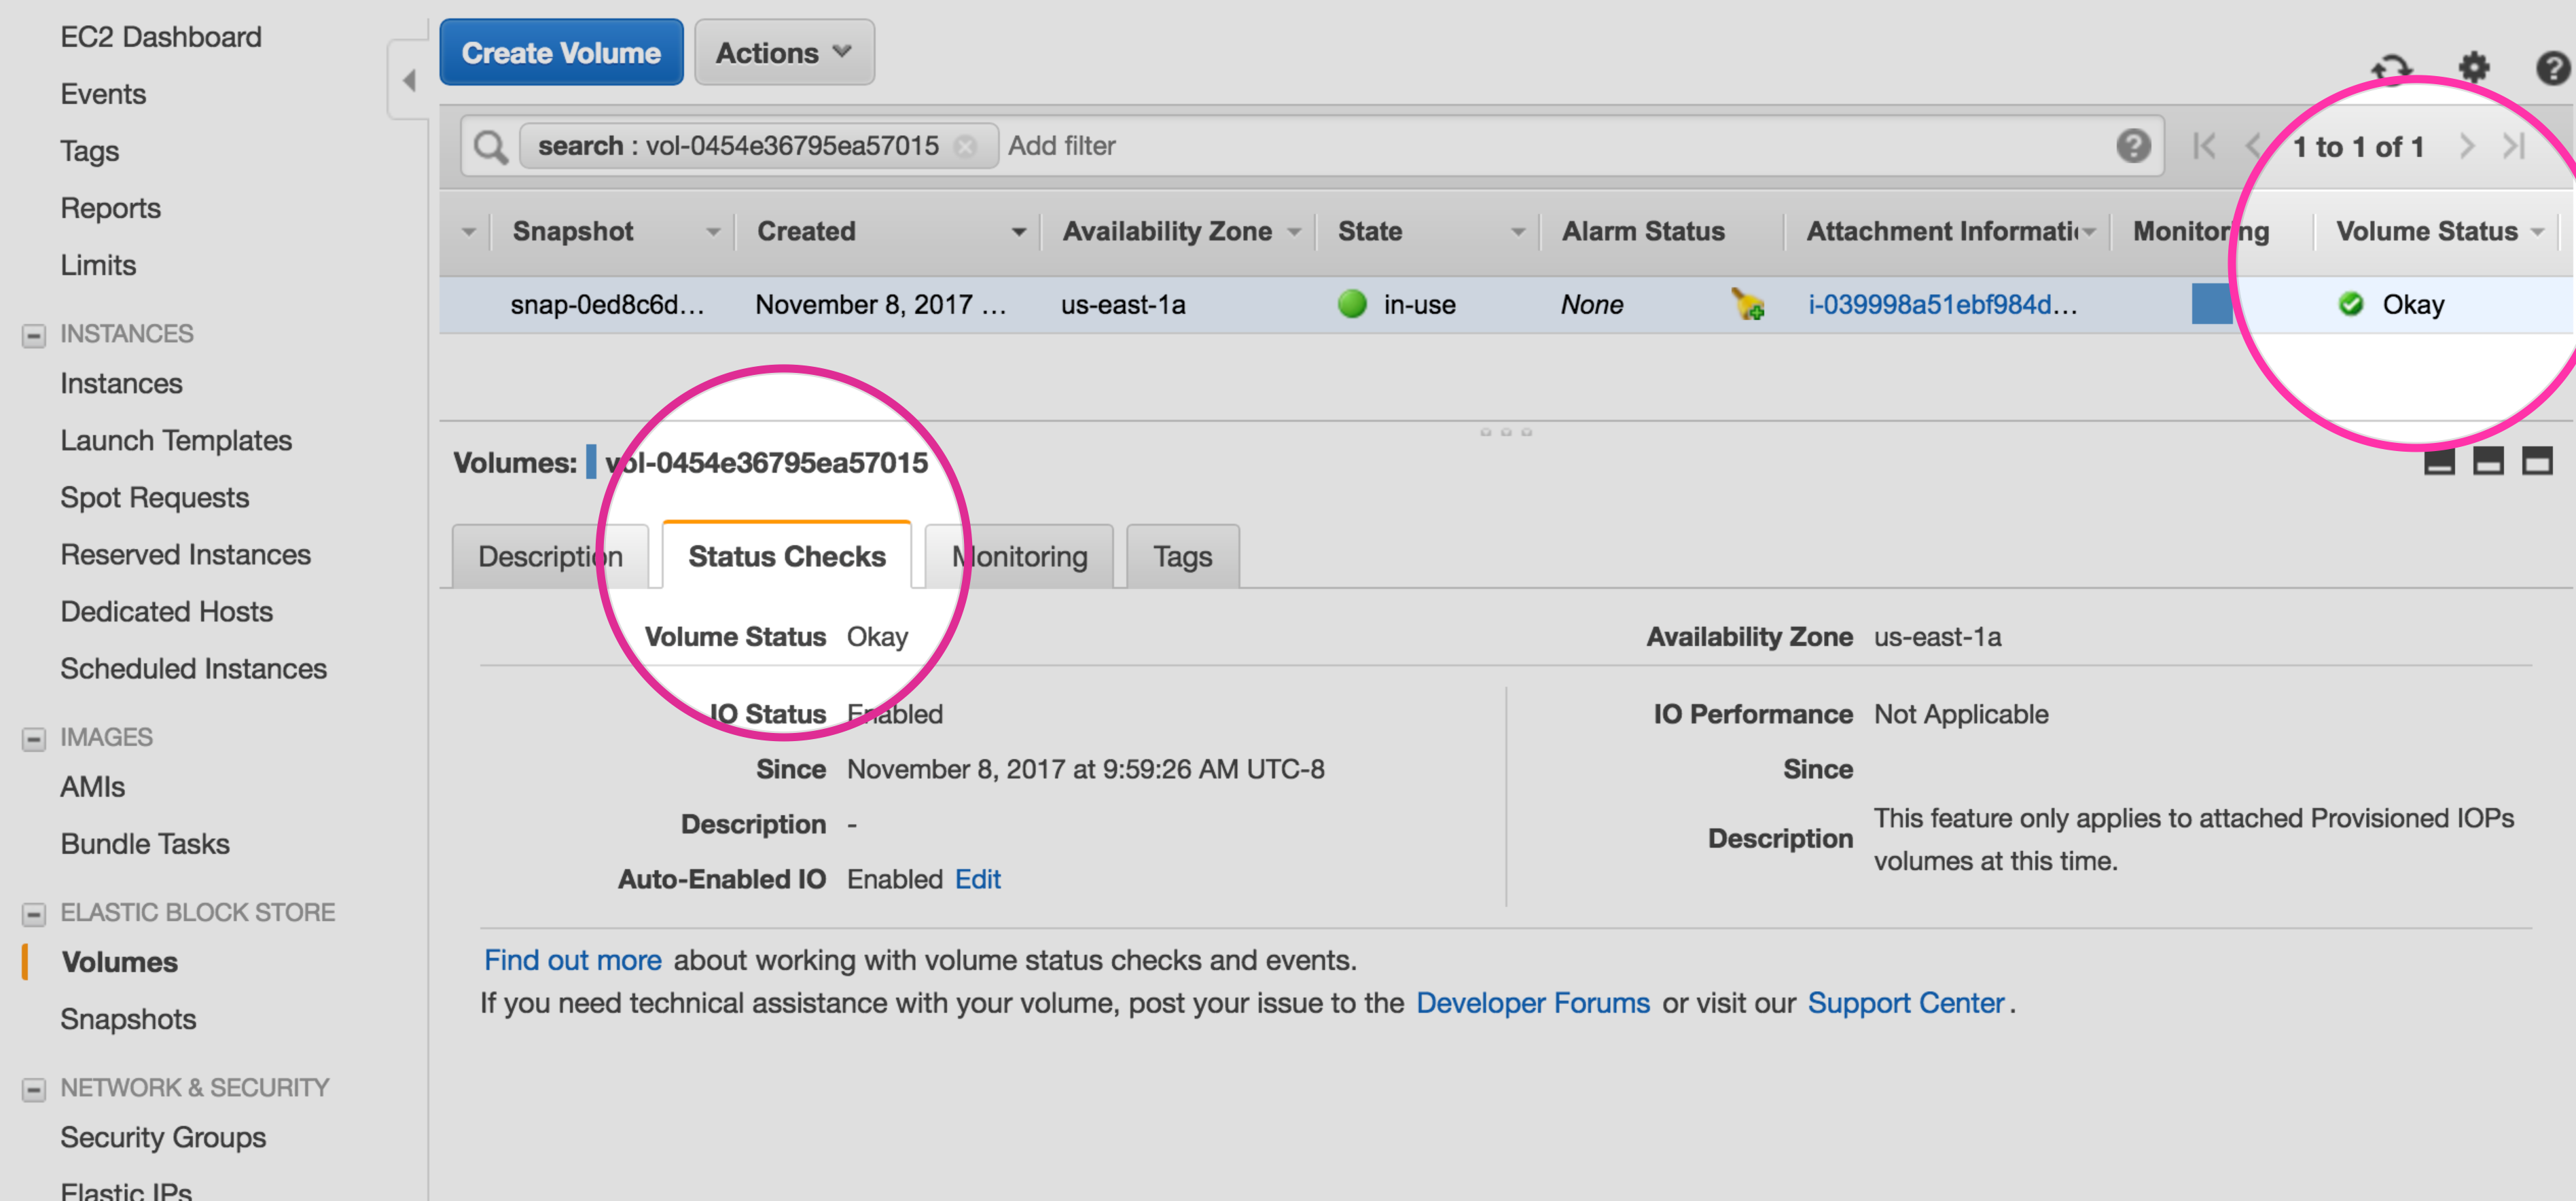Open the settings gear icon
The width and height of the screenshot is (2576, 1201).
tap(2474, 67)
